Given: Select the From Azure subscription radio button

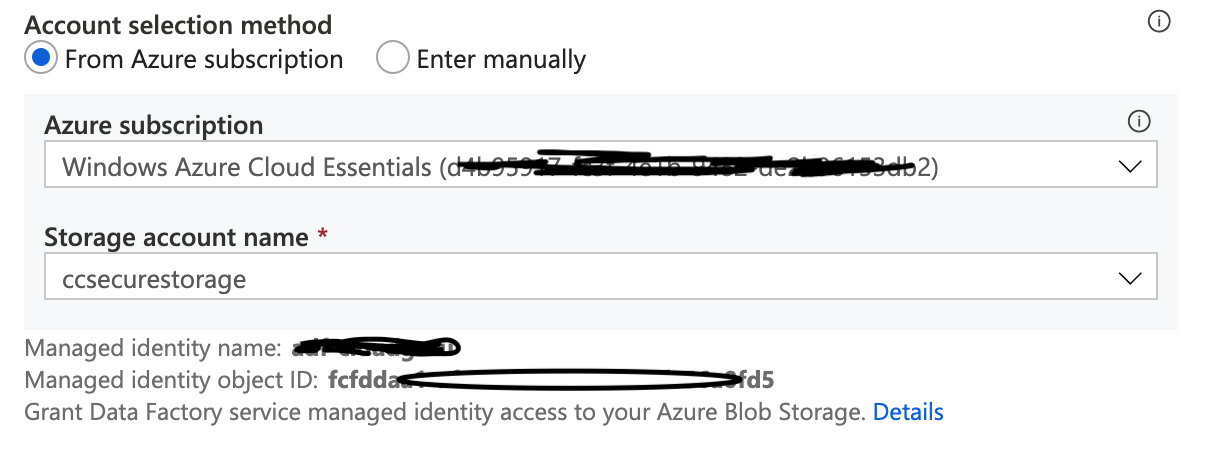Looking at the screenshot, I should point(41,58).
